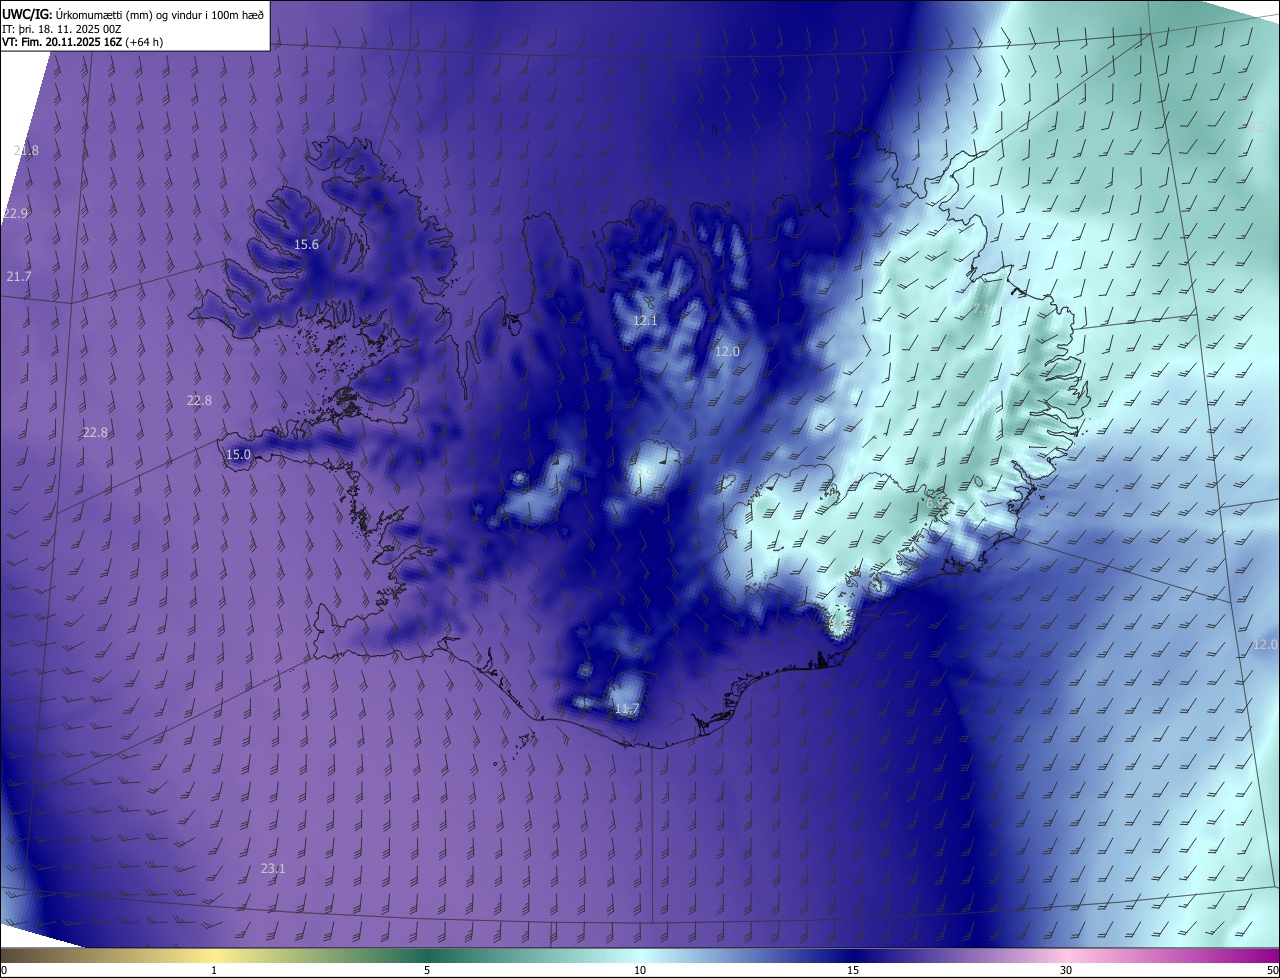1280x978 pixels.
Task: Click the 30 tick on the color scale
Action: 1066,970
